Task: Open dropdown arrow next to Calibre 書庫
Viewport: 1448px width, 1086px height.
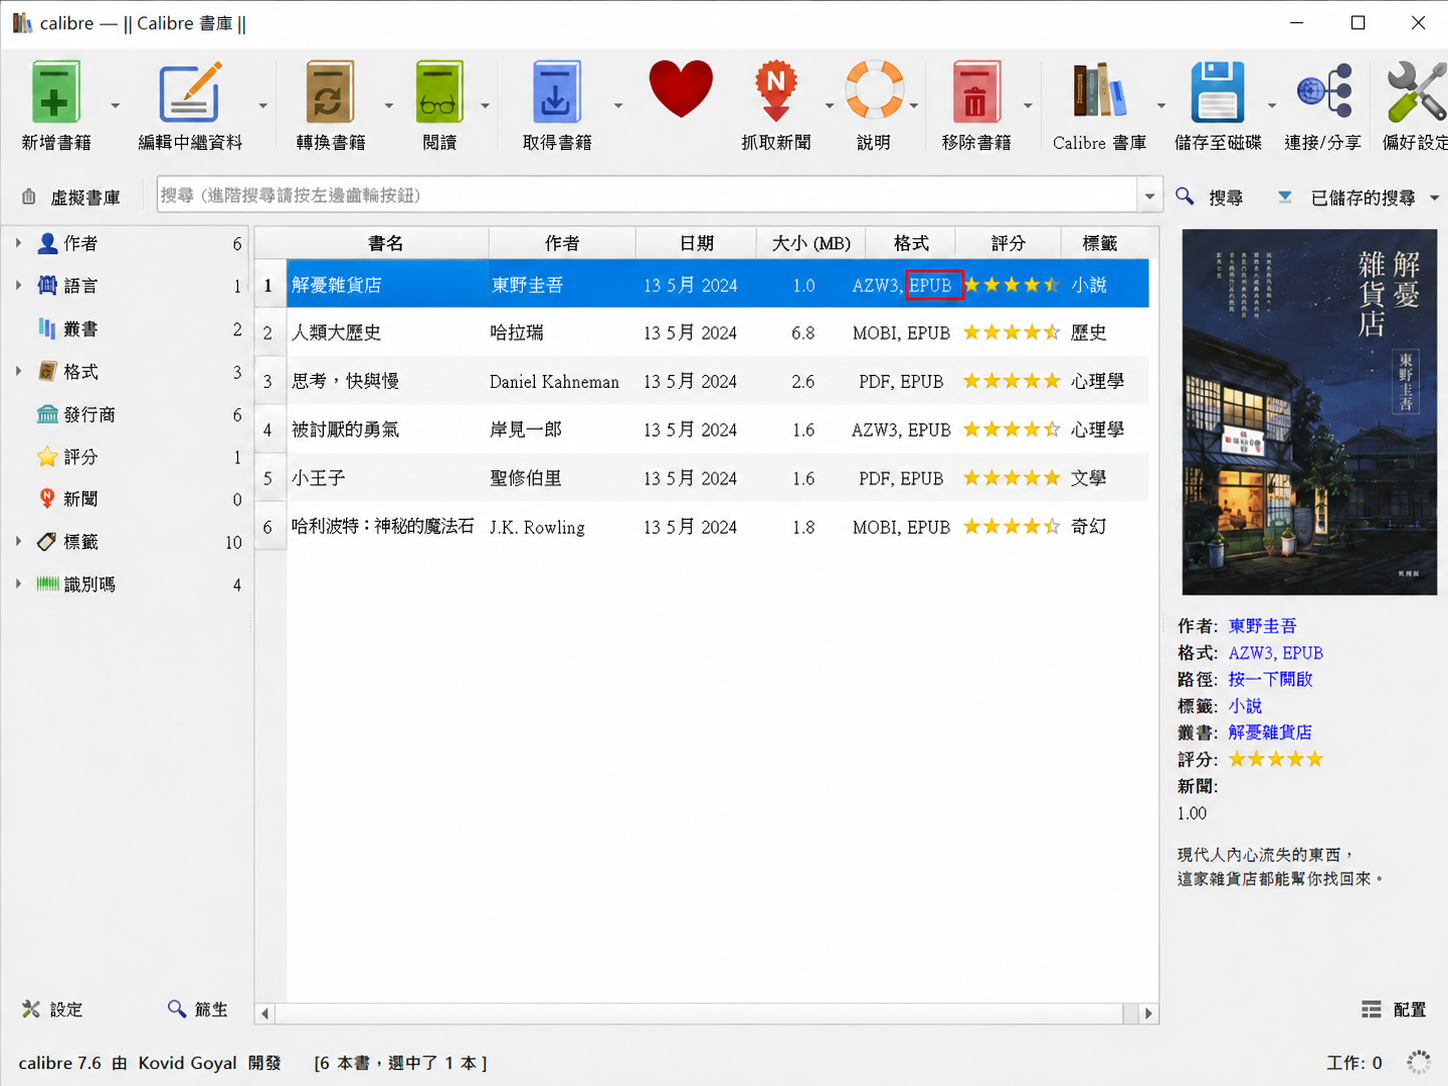Action: point(1161,105)
